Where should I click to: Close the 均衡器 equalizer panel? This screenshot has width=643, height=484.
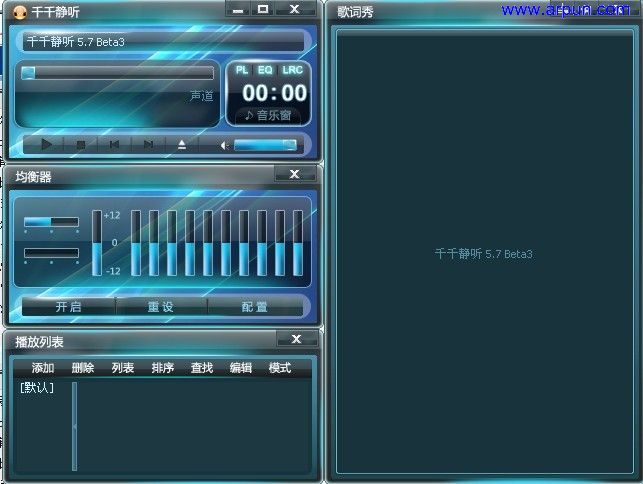click(294, 174)
